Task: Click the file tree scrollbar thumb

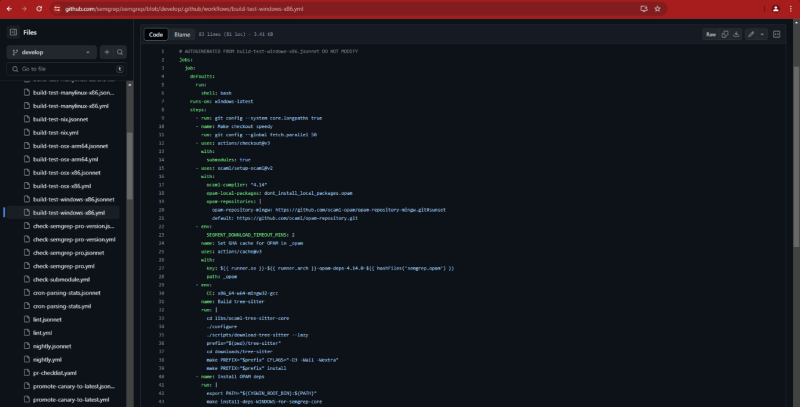Action: click(130, 166)
